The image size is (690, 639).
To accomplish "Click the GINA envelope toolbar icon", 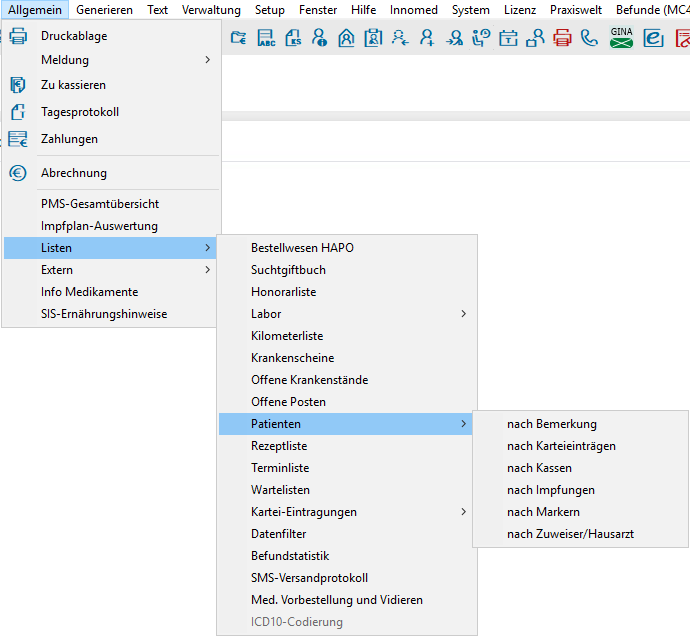I will [x=621, y=38].
